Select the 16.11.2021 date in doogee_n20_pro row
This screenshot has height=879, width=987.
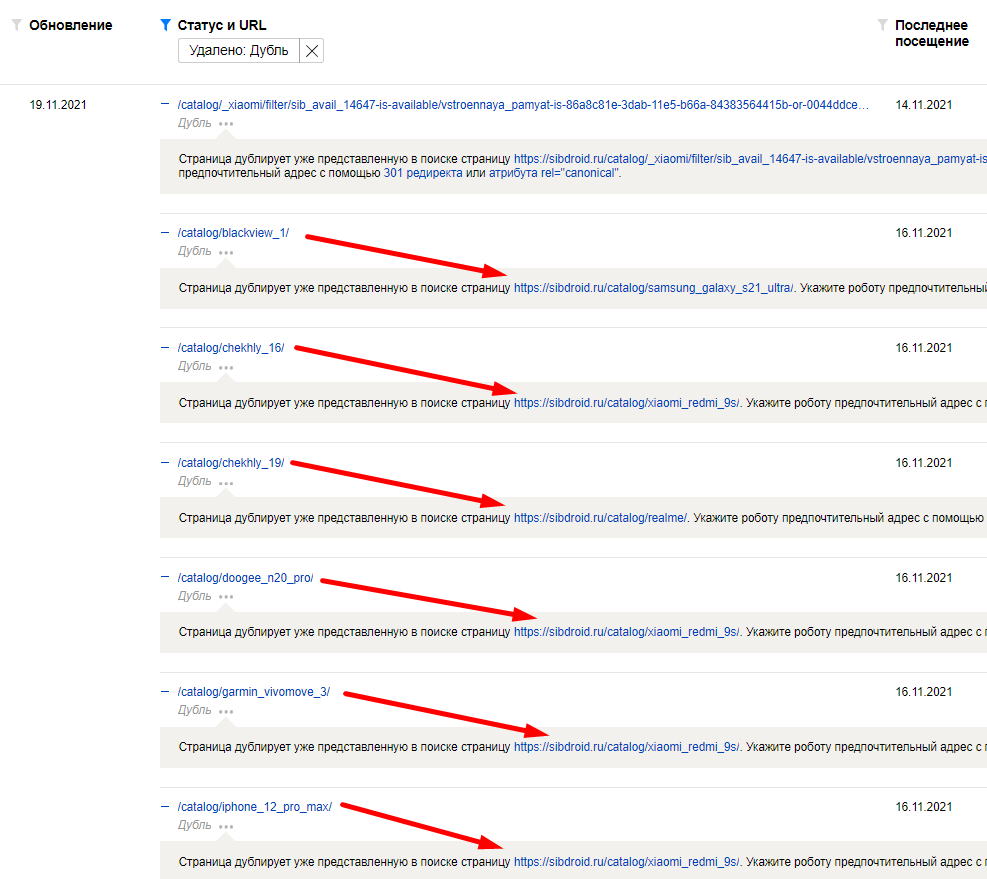pyautogui.click(x=924, y=578)
